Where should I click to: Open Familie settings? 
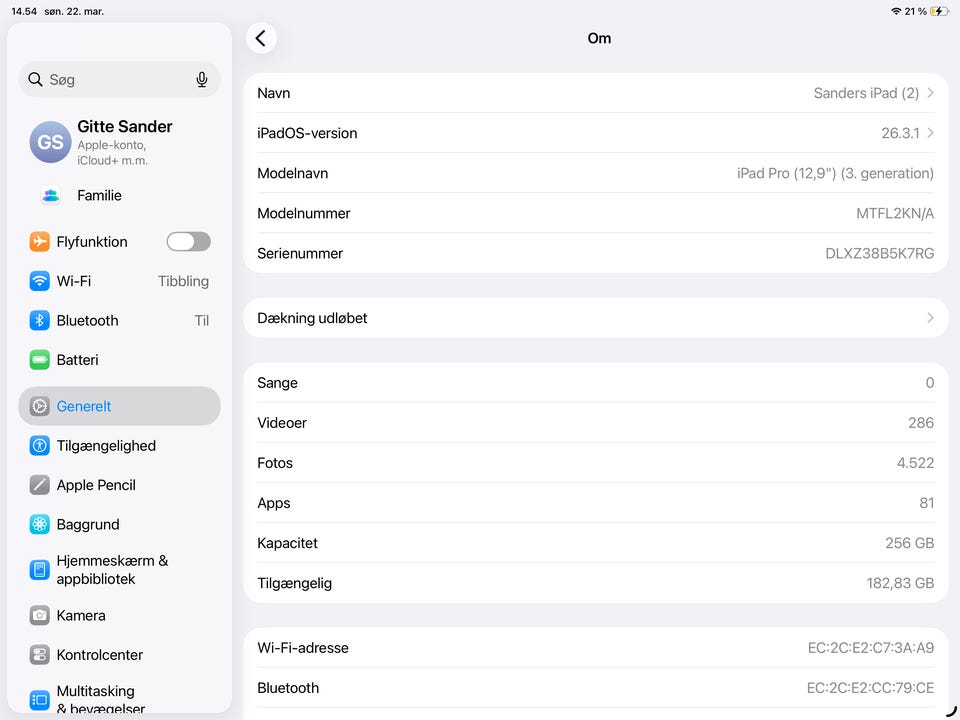coord(119,195)
